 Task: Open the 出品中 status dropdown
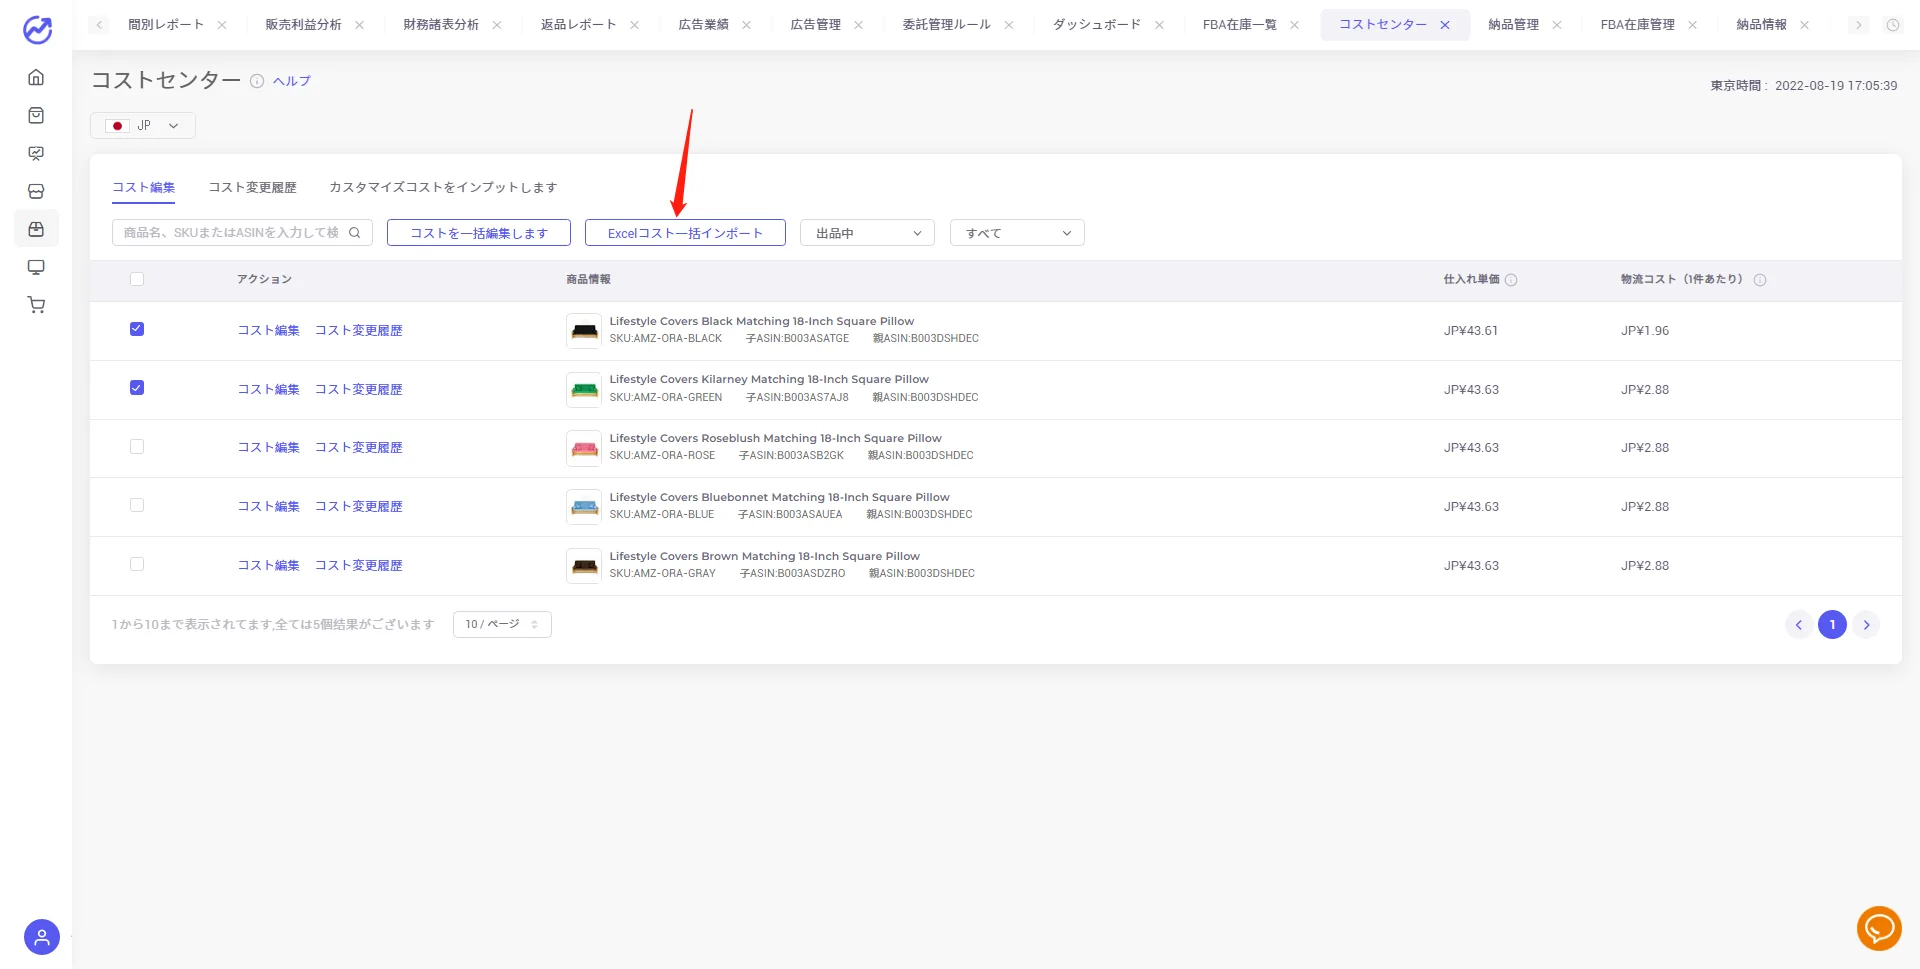[867, 233]
